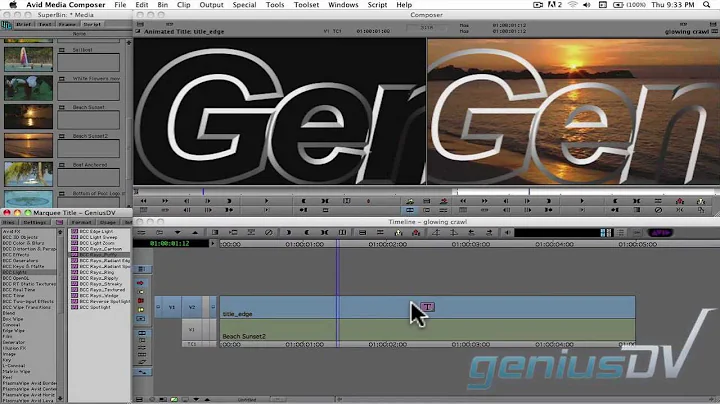Select BCC Rays_Ring effect
The width and height of the screenshot is (720, 404).
pyautogui.click(x=97, y=272)
